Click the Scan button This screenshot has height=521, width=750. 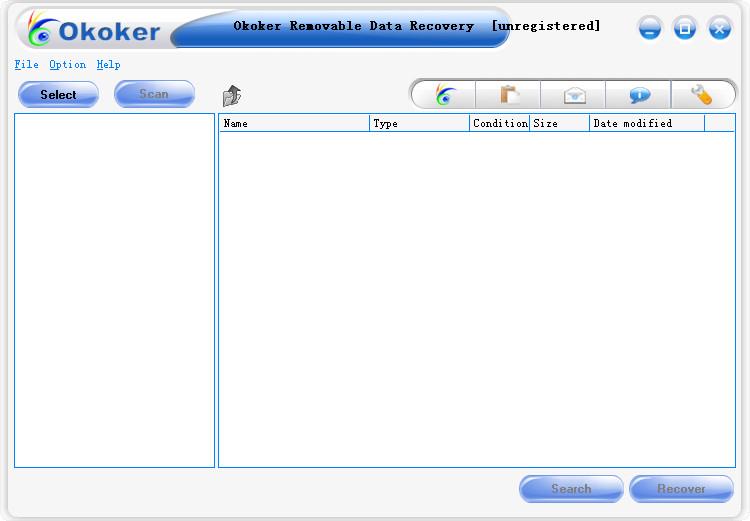click(x=154, y=94)
